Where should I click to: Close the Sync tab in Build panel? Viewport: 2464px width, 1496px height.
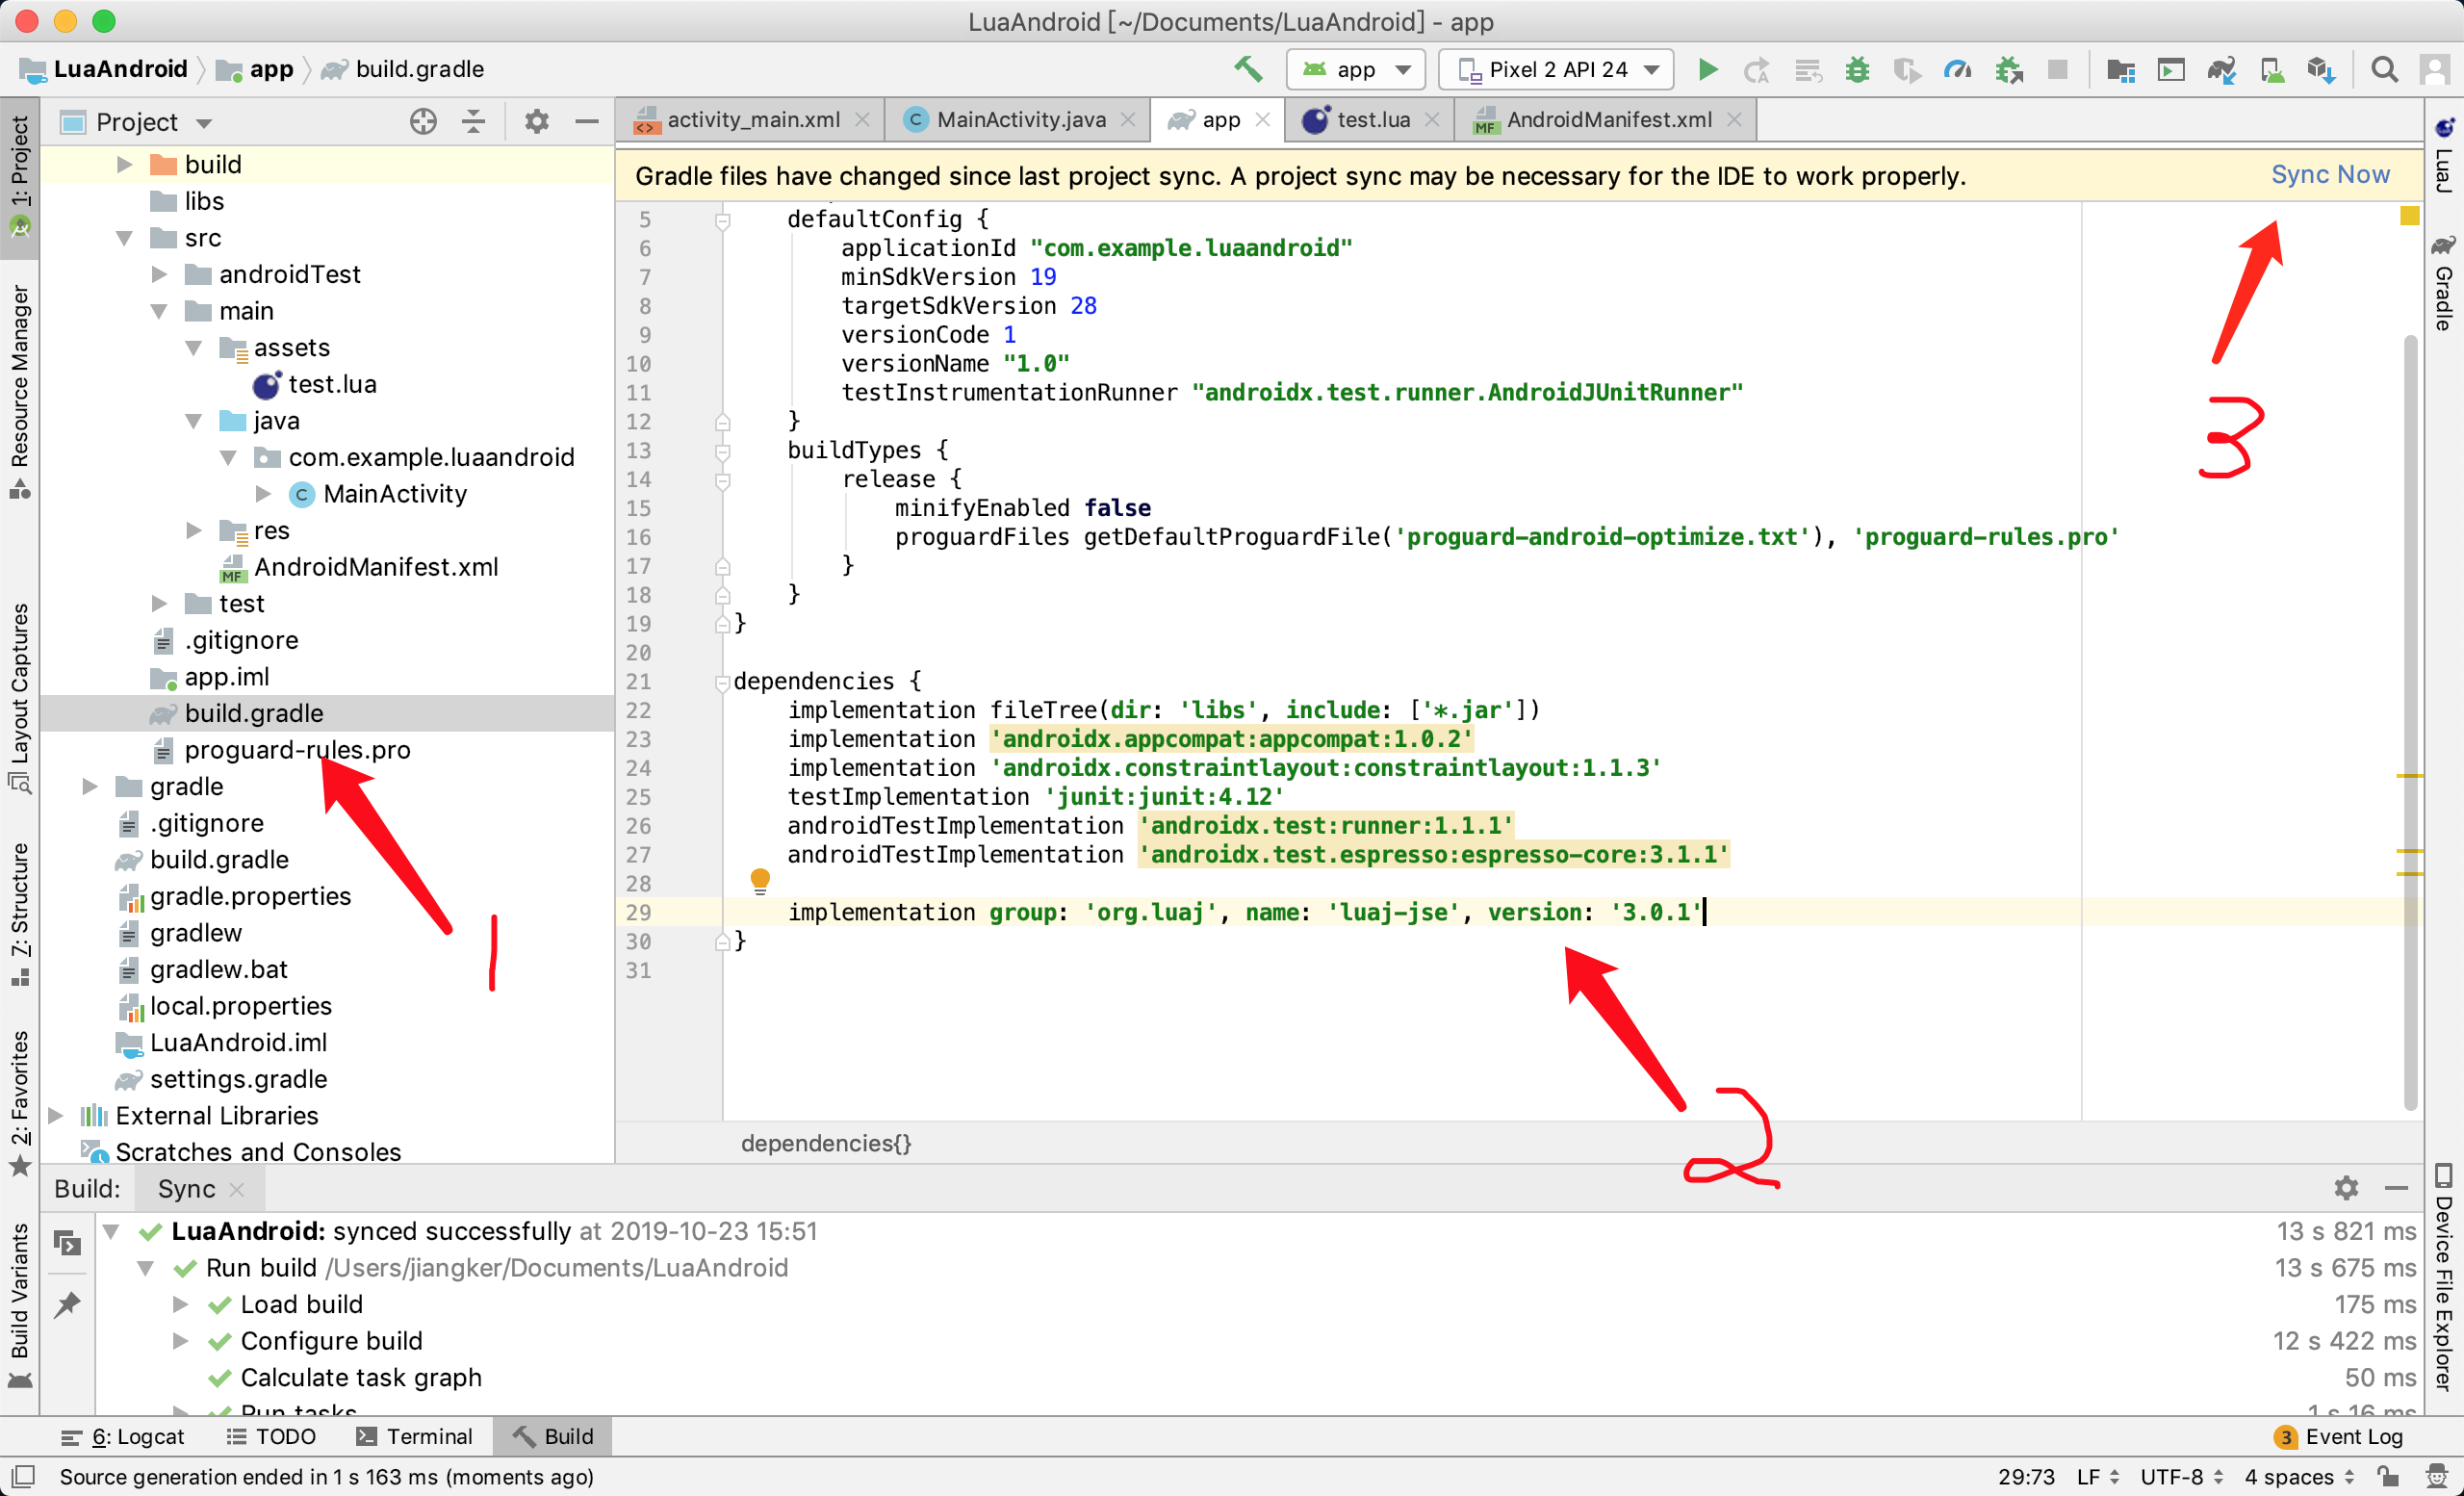coord(237,1189)
